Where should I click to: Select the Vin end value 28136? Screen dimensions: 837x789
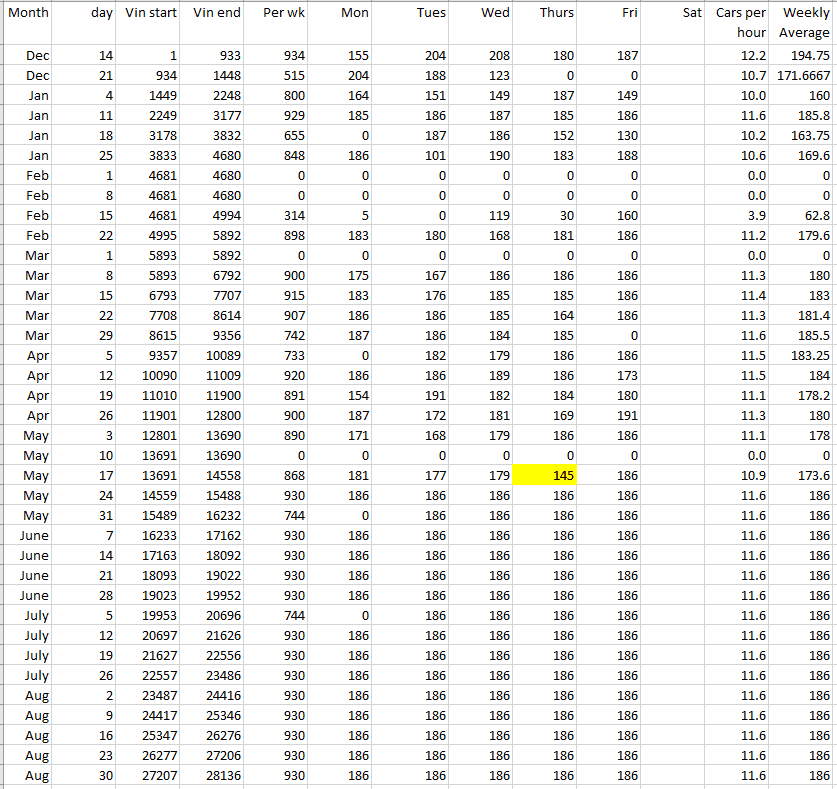coord(215,776)
